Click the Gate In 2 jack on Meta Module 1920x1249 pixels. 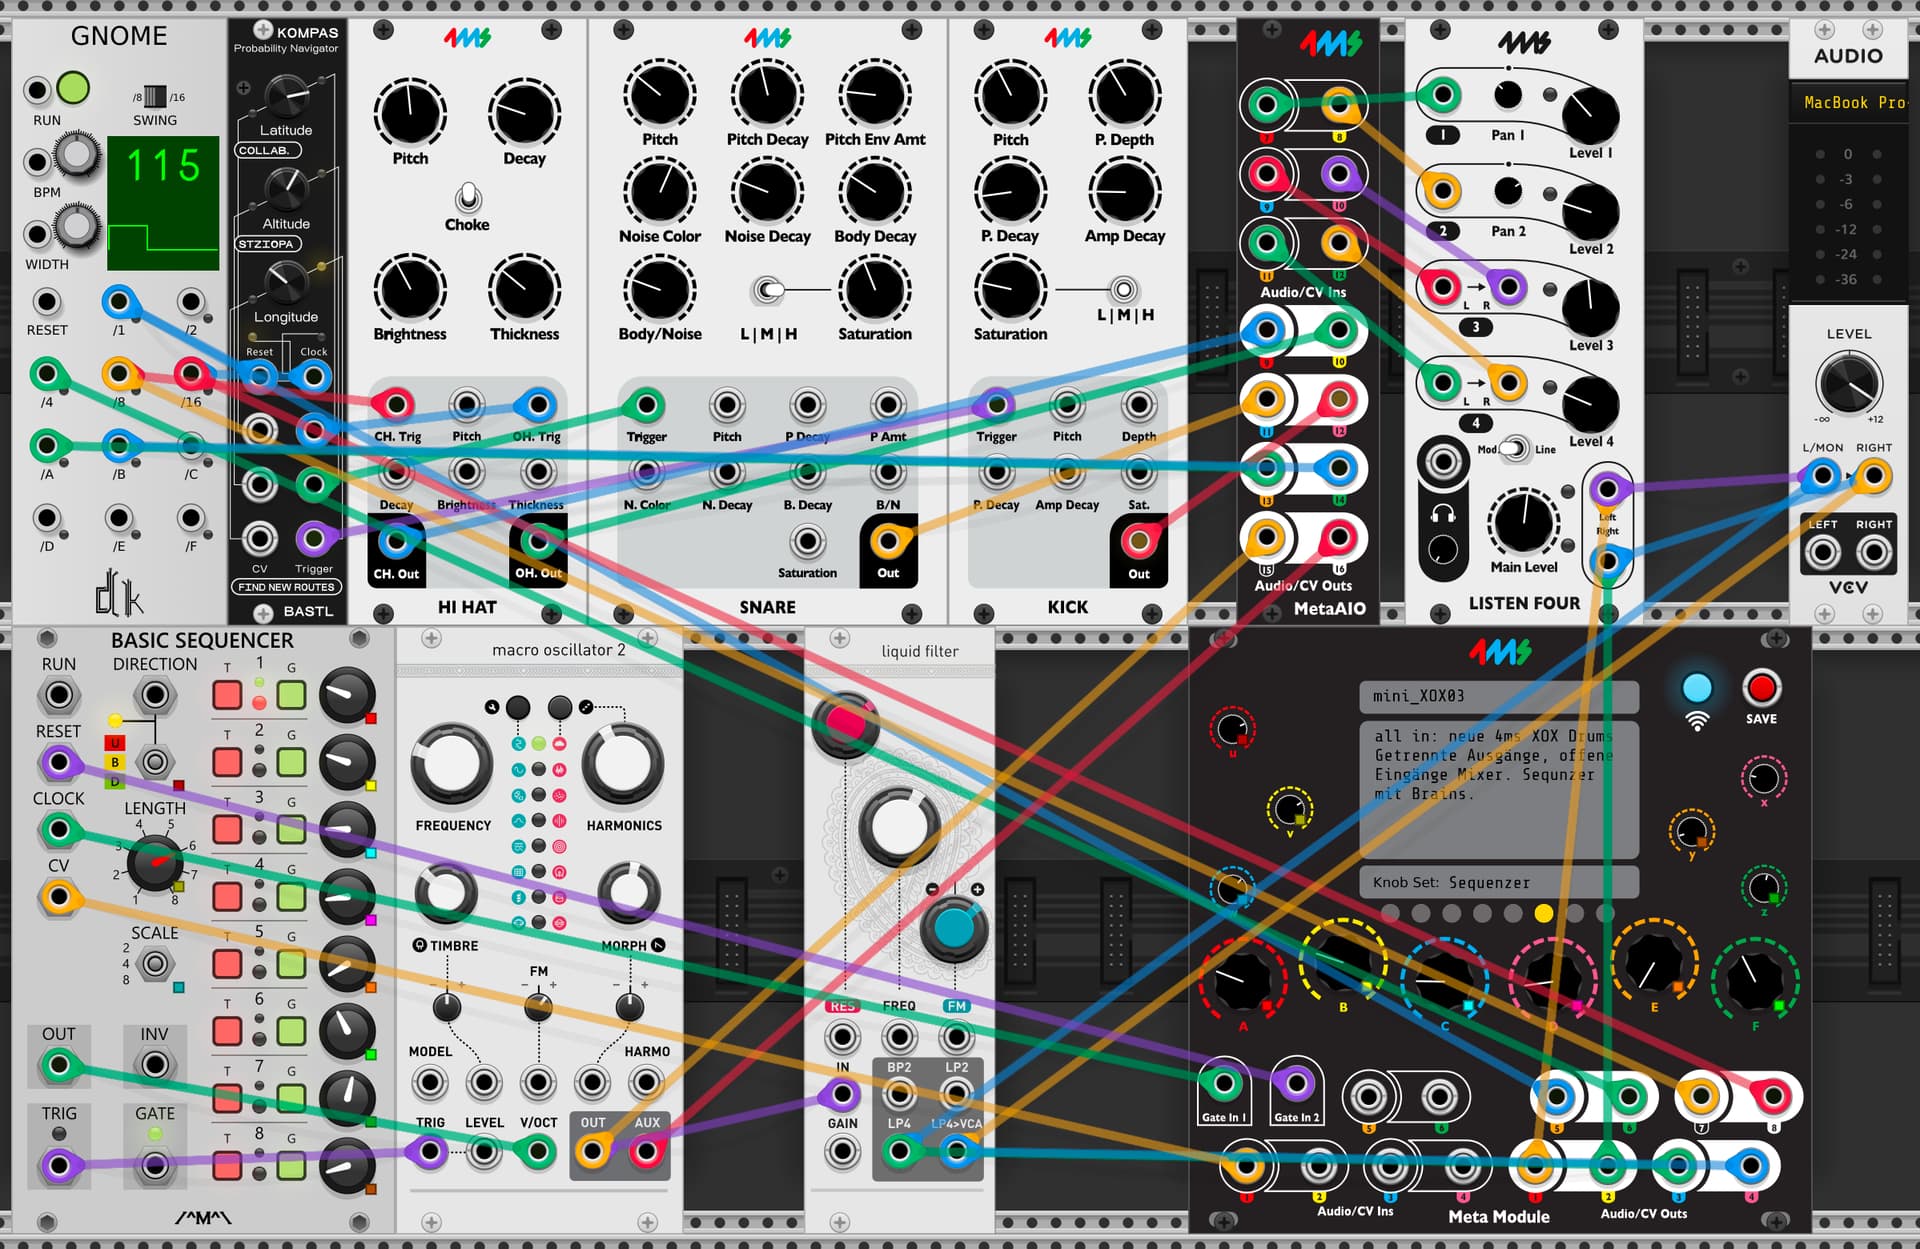(x=1296, y=1082)
